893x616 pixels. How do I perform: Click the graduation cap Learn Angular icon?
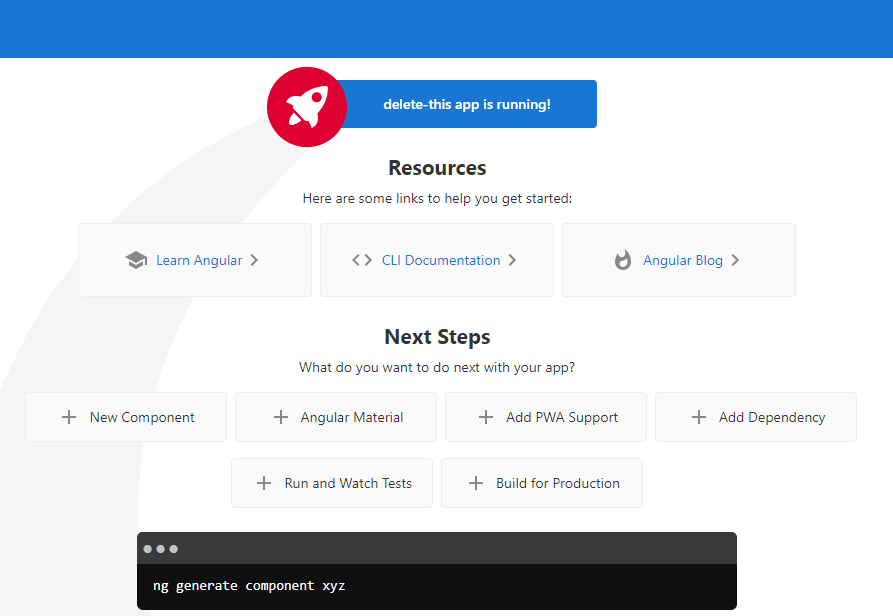(x=136, y=260)
